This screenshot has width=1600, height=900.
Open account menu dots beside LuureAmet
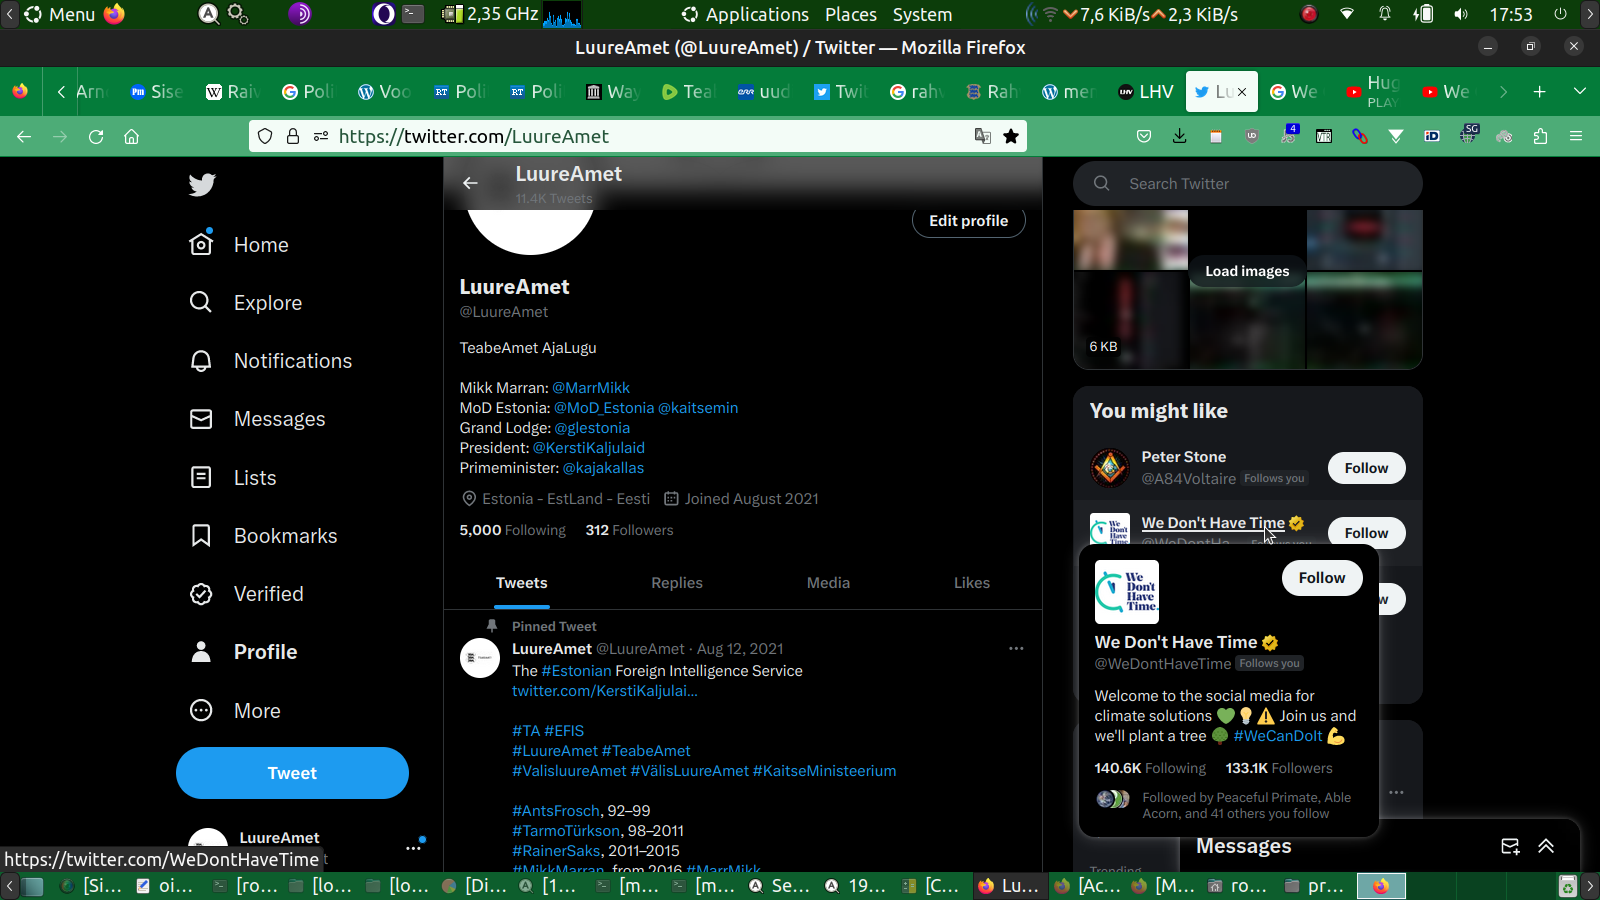413,848
